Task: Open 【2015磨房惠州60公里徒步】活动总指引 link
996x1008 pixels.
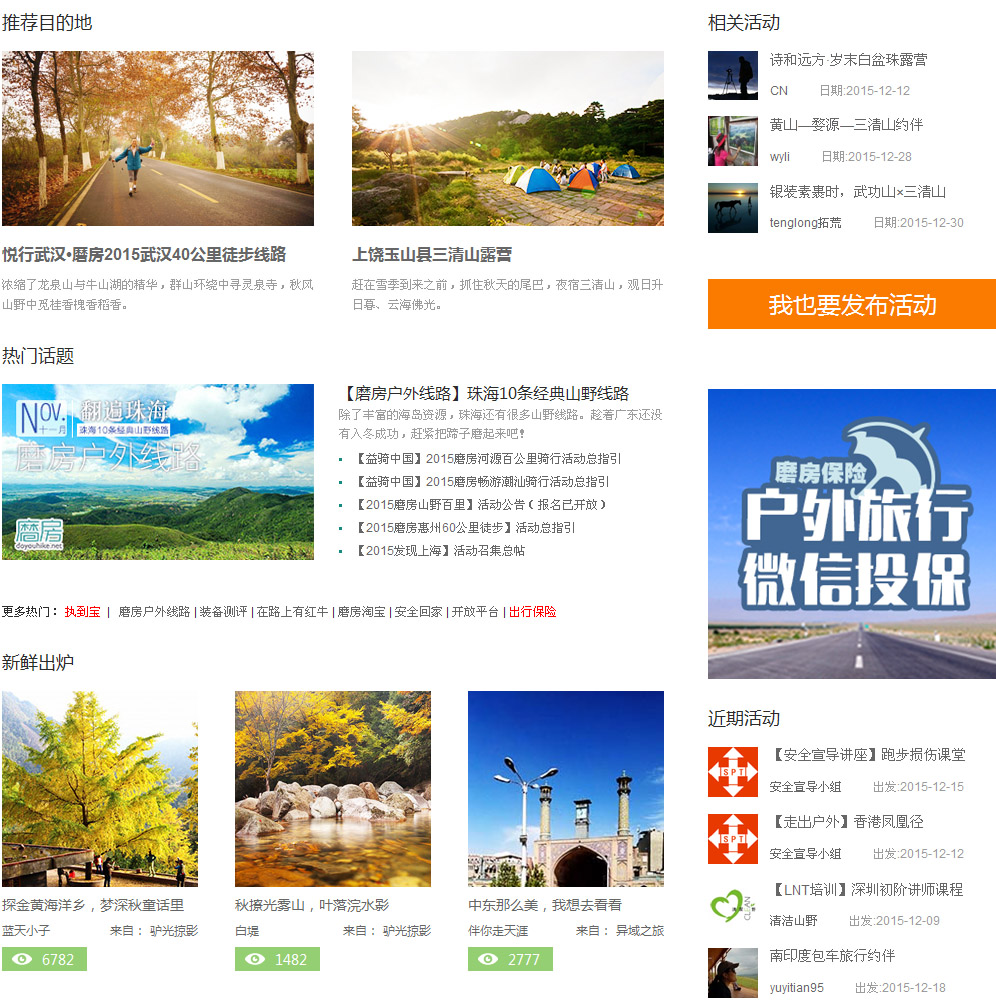Action: coord(465,528)
